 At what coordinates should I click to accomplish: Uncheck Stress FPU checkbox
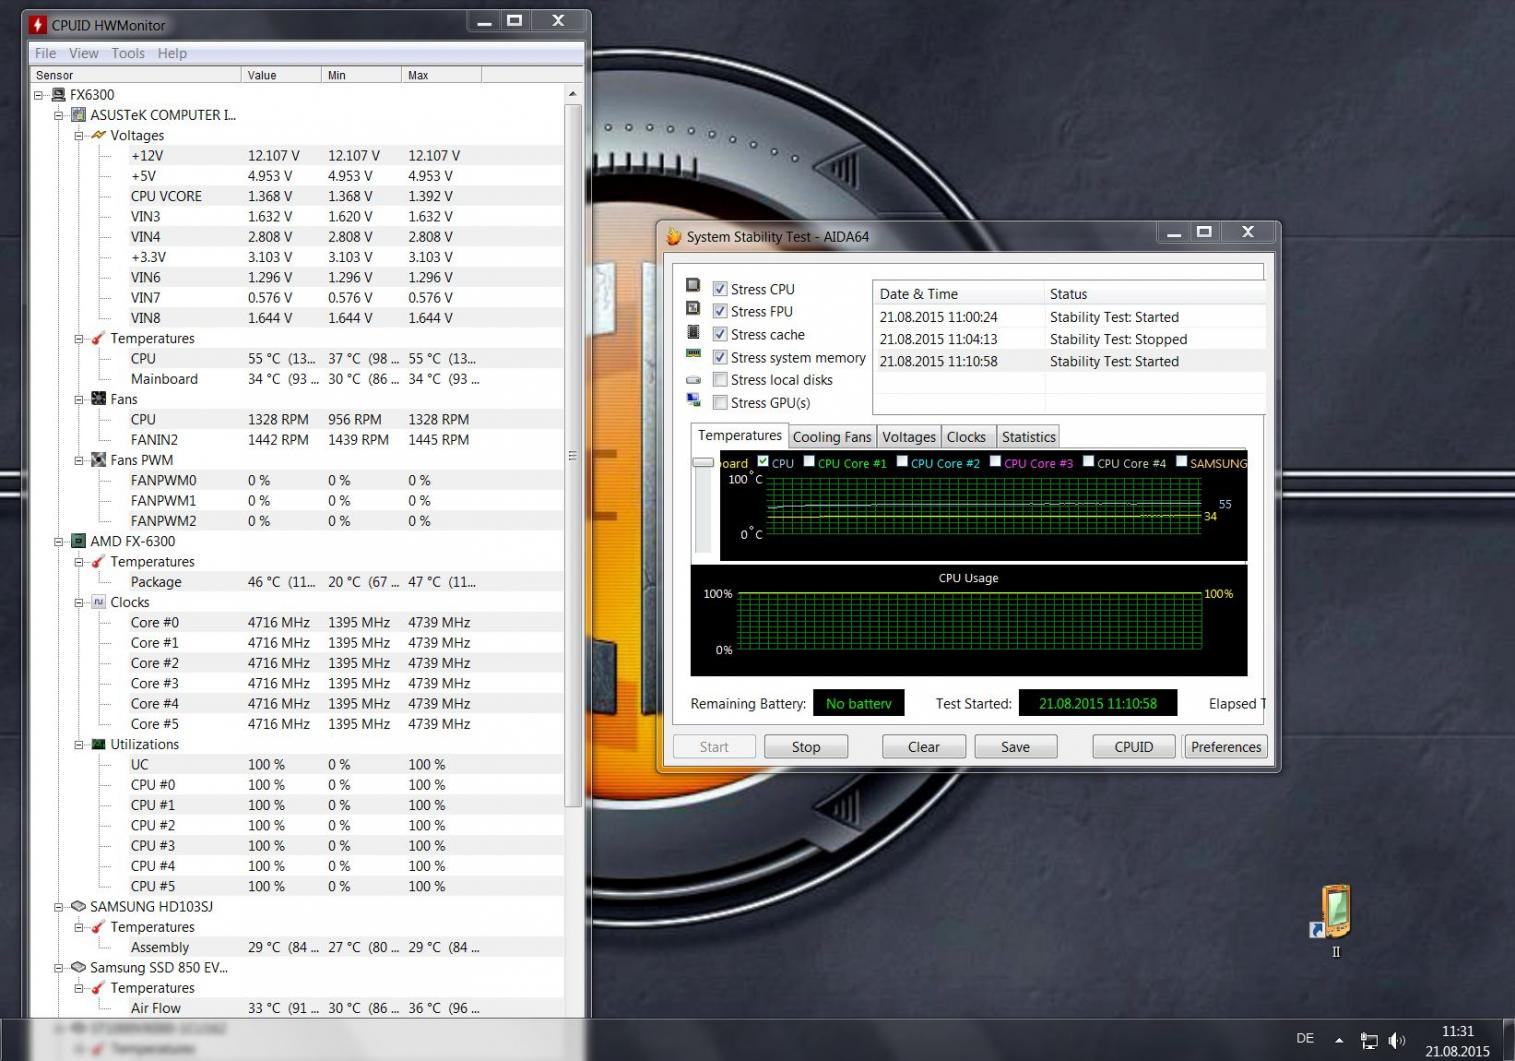[x=720, y=311]
